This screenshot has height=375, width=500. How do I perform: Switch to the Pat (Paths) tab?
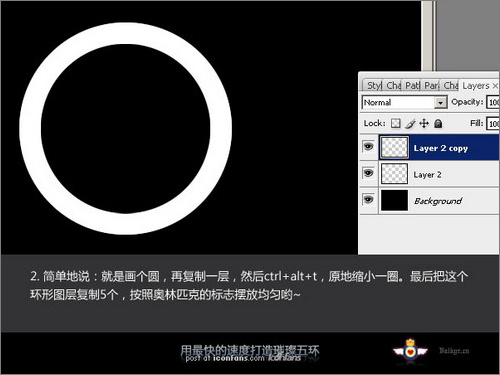(412, 86)
